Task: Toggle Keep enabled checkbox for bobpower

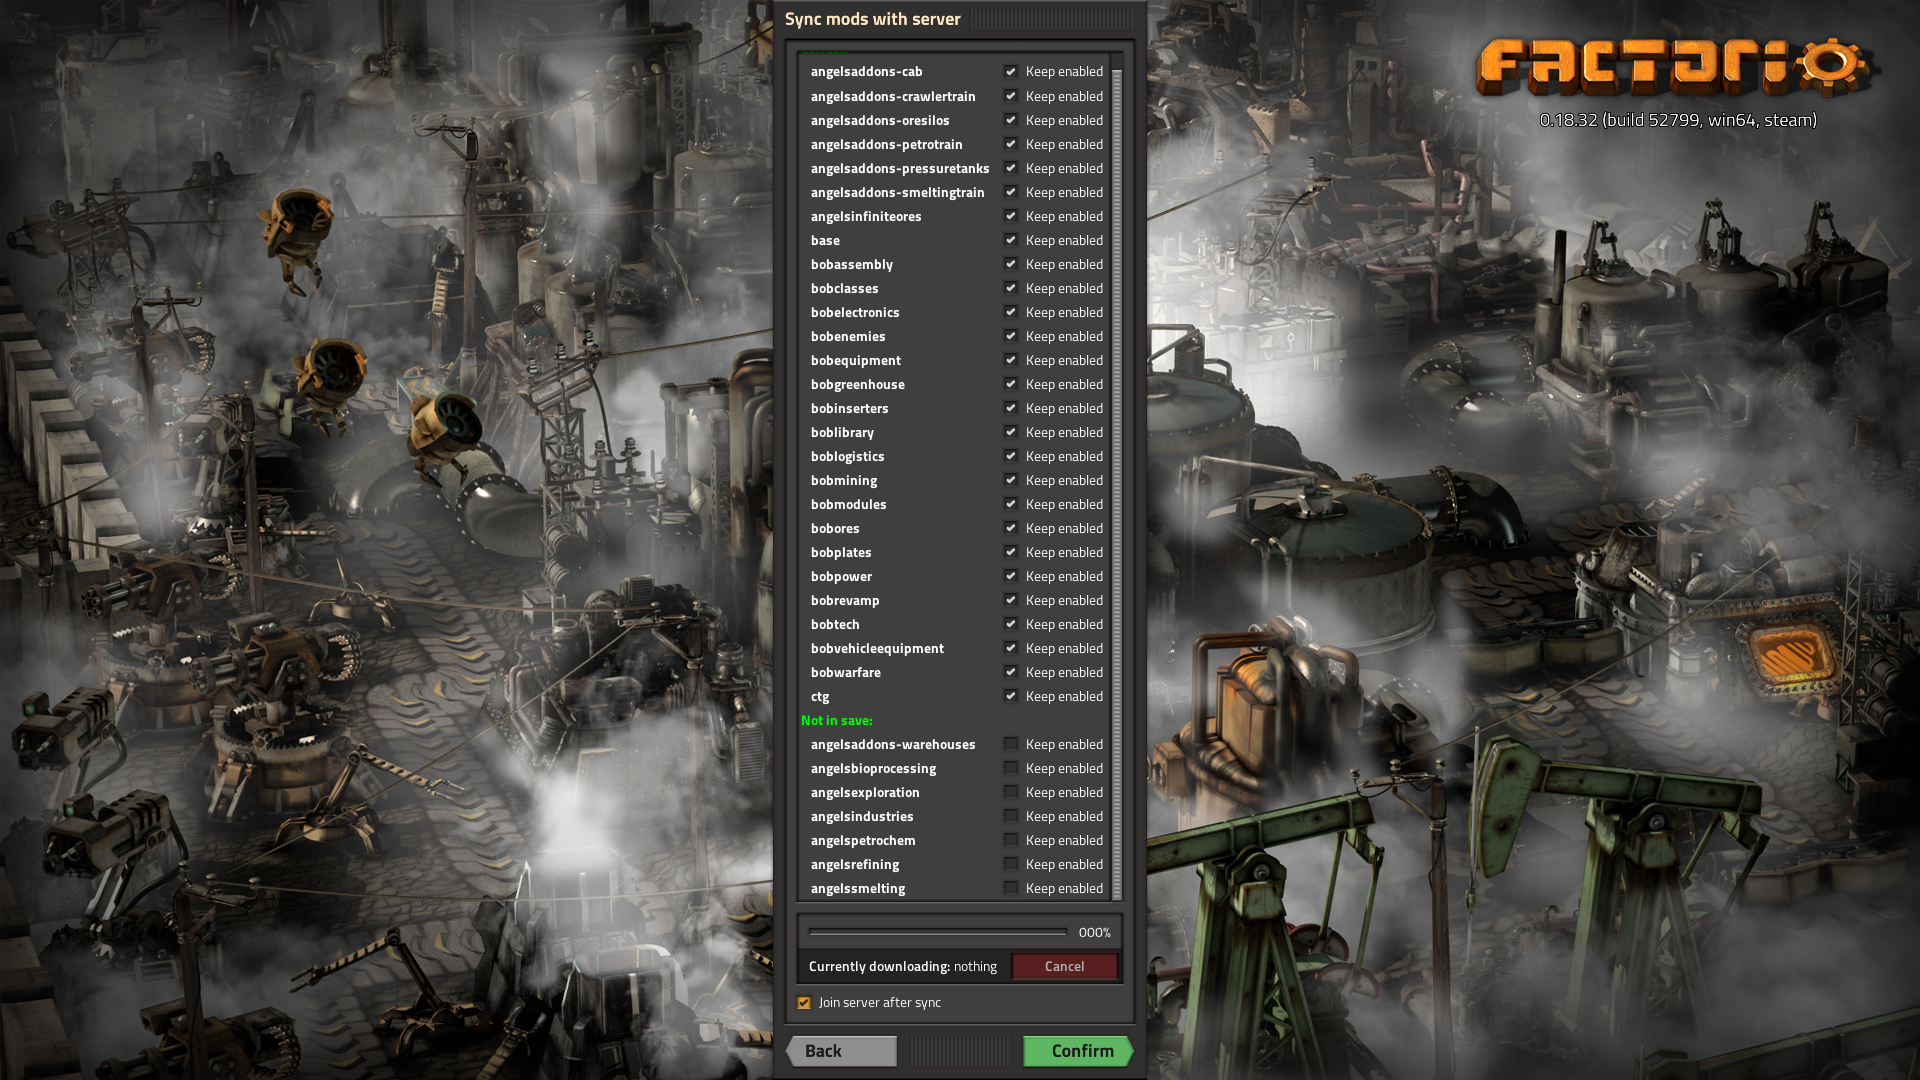Action: coord(1011,576)
